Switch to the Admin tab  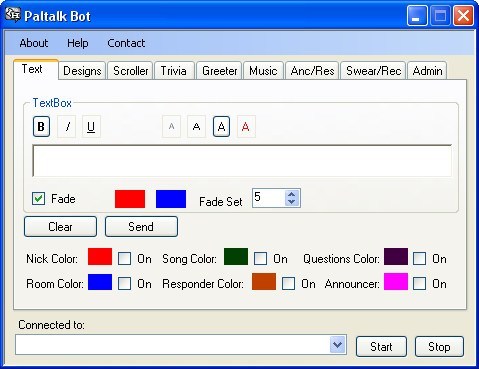click(x=427, y=71)
